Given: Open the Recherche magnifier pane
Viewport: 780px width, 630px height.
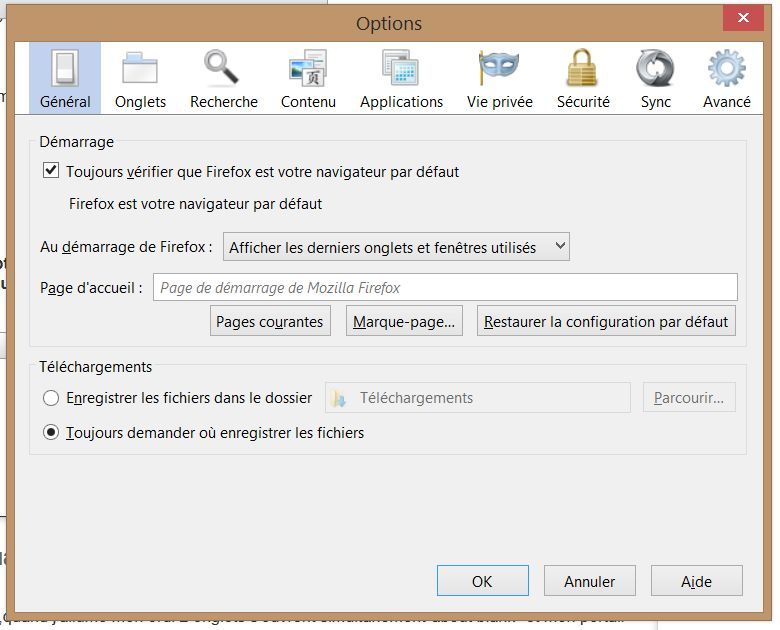Looking at the screenshot, I should [224, 79].
